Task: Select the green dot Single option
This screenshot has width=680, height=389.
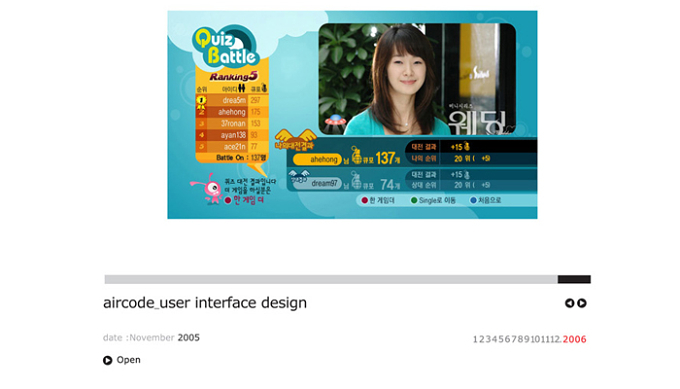Action: pyautogui.click(x=433, y=200)
